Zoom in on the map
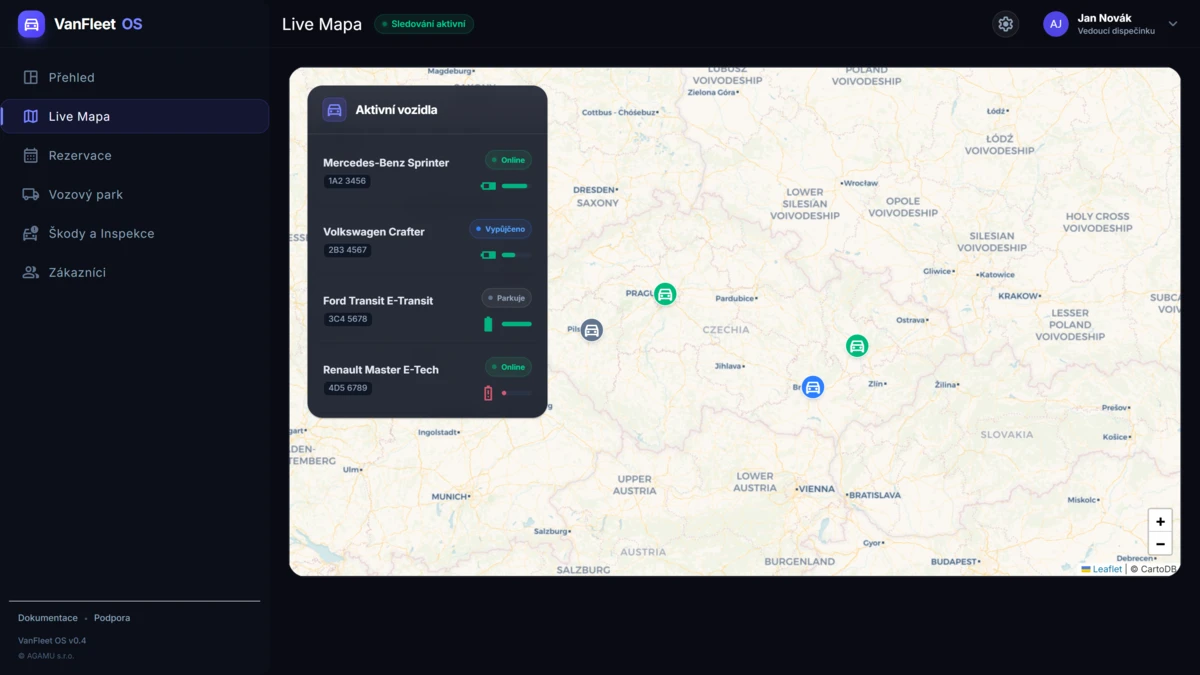Viewport: 1200px width, 675px height. [x=1160, y=521]
